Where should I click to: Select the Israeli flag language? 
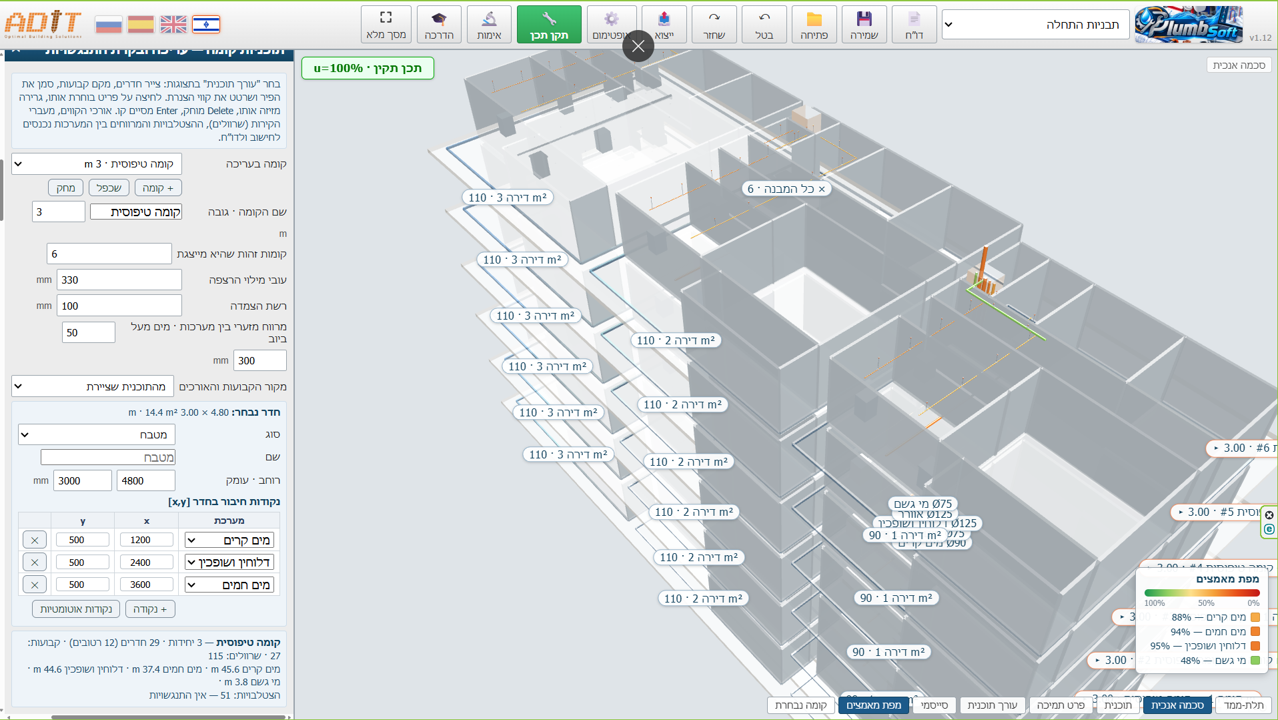pyautogui.click(x=206, y=24)
